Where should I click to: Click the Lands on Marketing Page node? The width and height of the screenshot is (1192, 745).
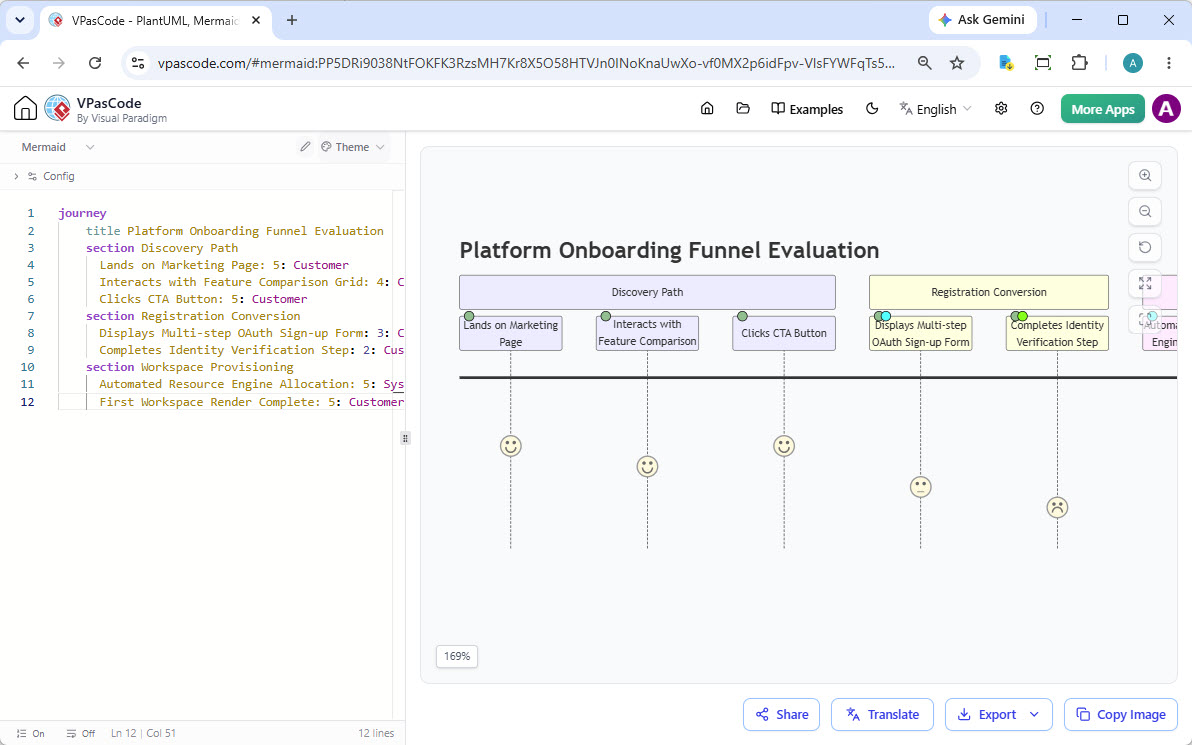[511, 333]
